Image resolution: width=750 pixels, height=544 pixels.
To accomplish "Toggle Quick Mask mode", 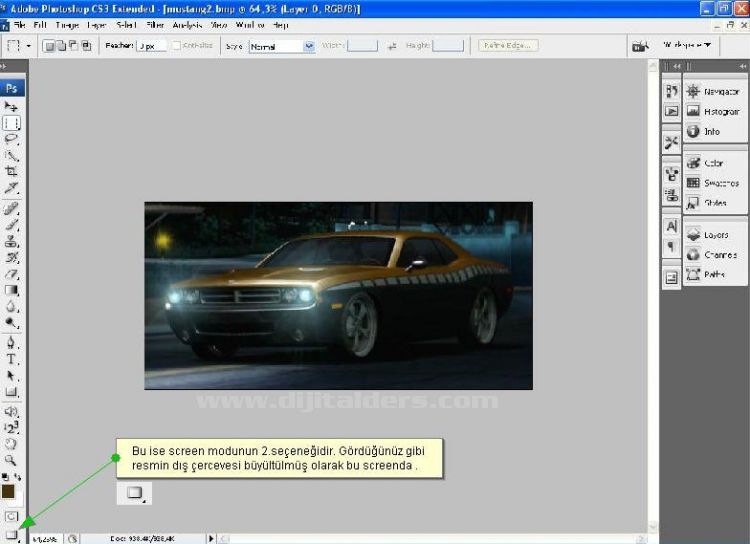I will pyautogui.click(x=11, y=517).
